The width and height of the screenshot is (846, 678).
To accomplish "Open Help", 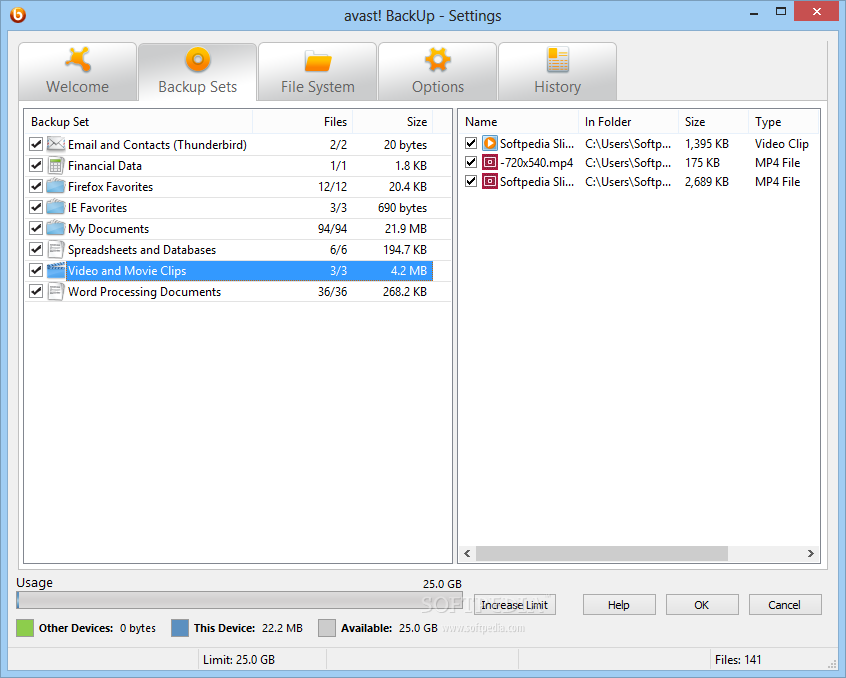I will [x=619, y=605].
